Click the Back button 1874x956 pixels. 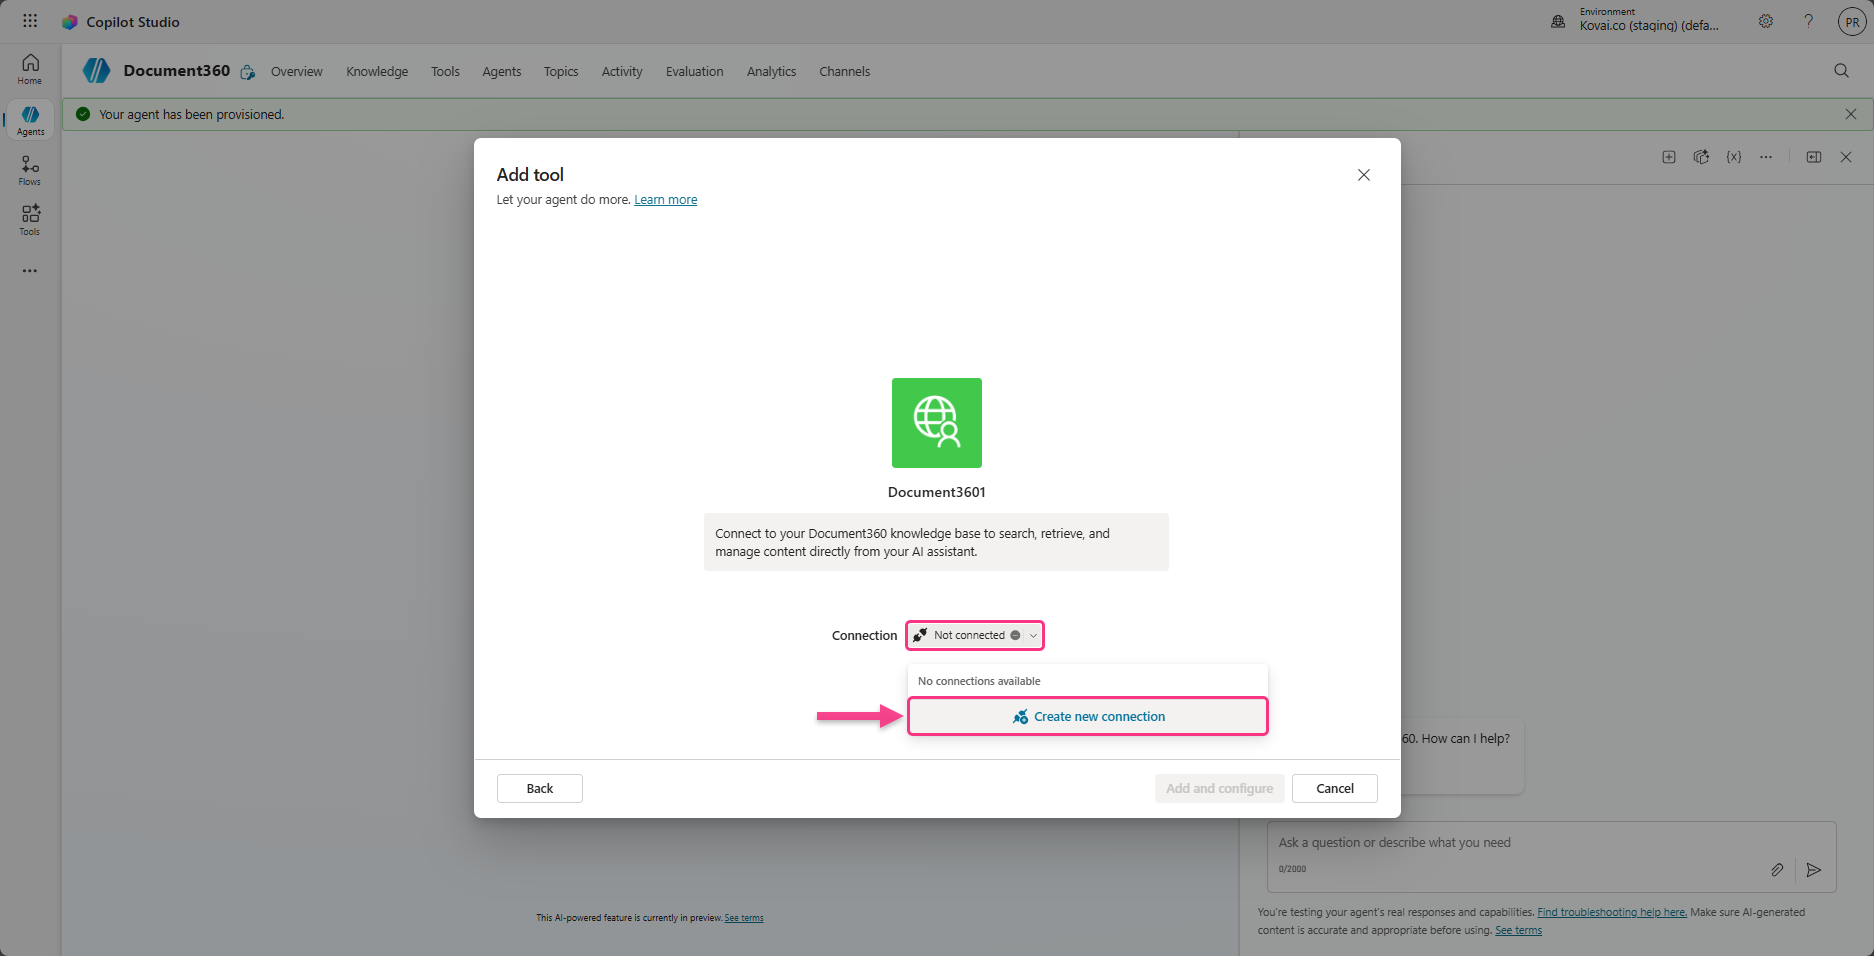coord(539,788)
